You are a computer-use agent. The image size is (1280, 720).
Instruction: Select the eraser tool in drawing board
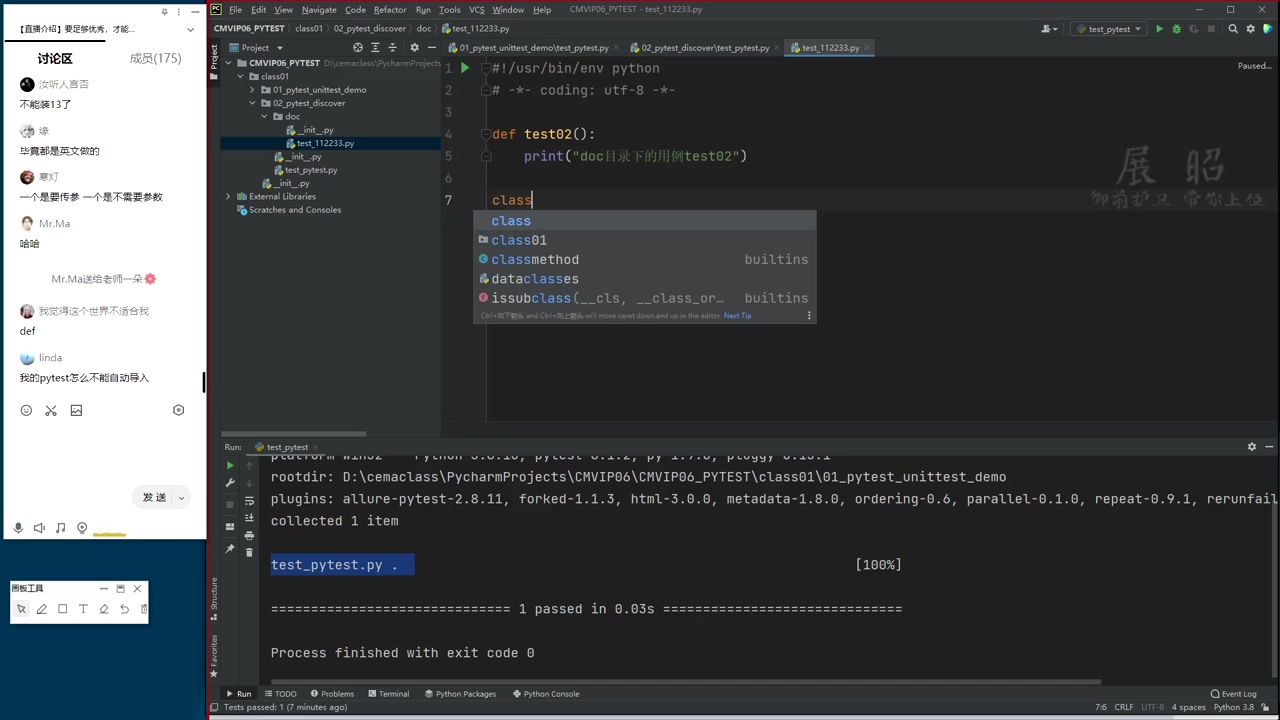(103, 609)
